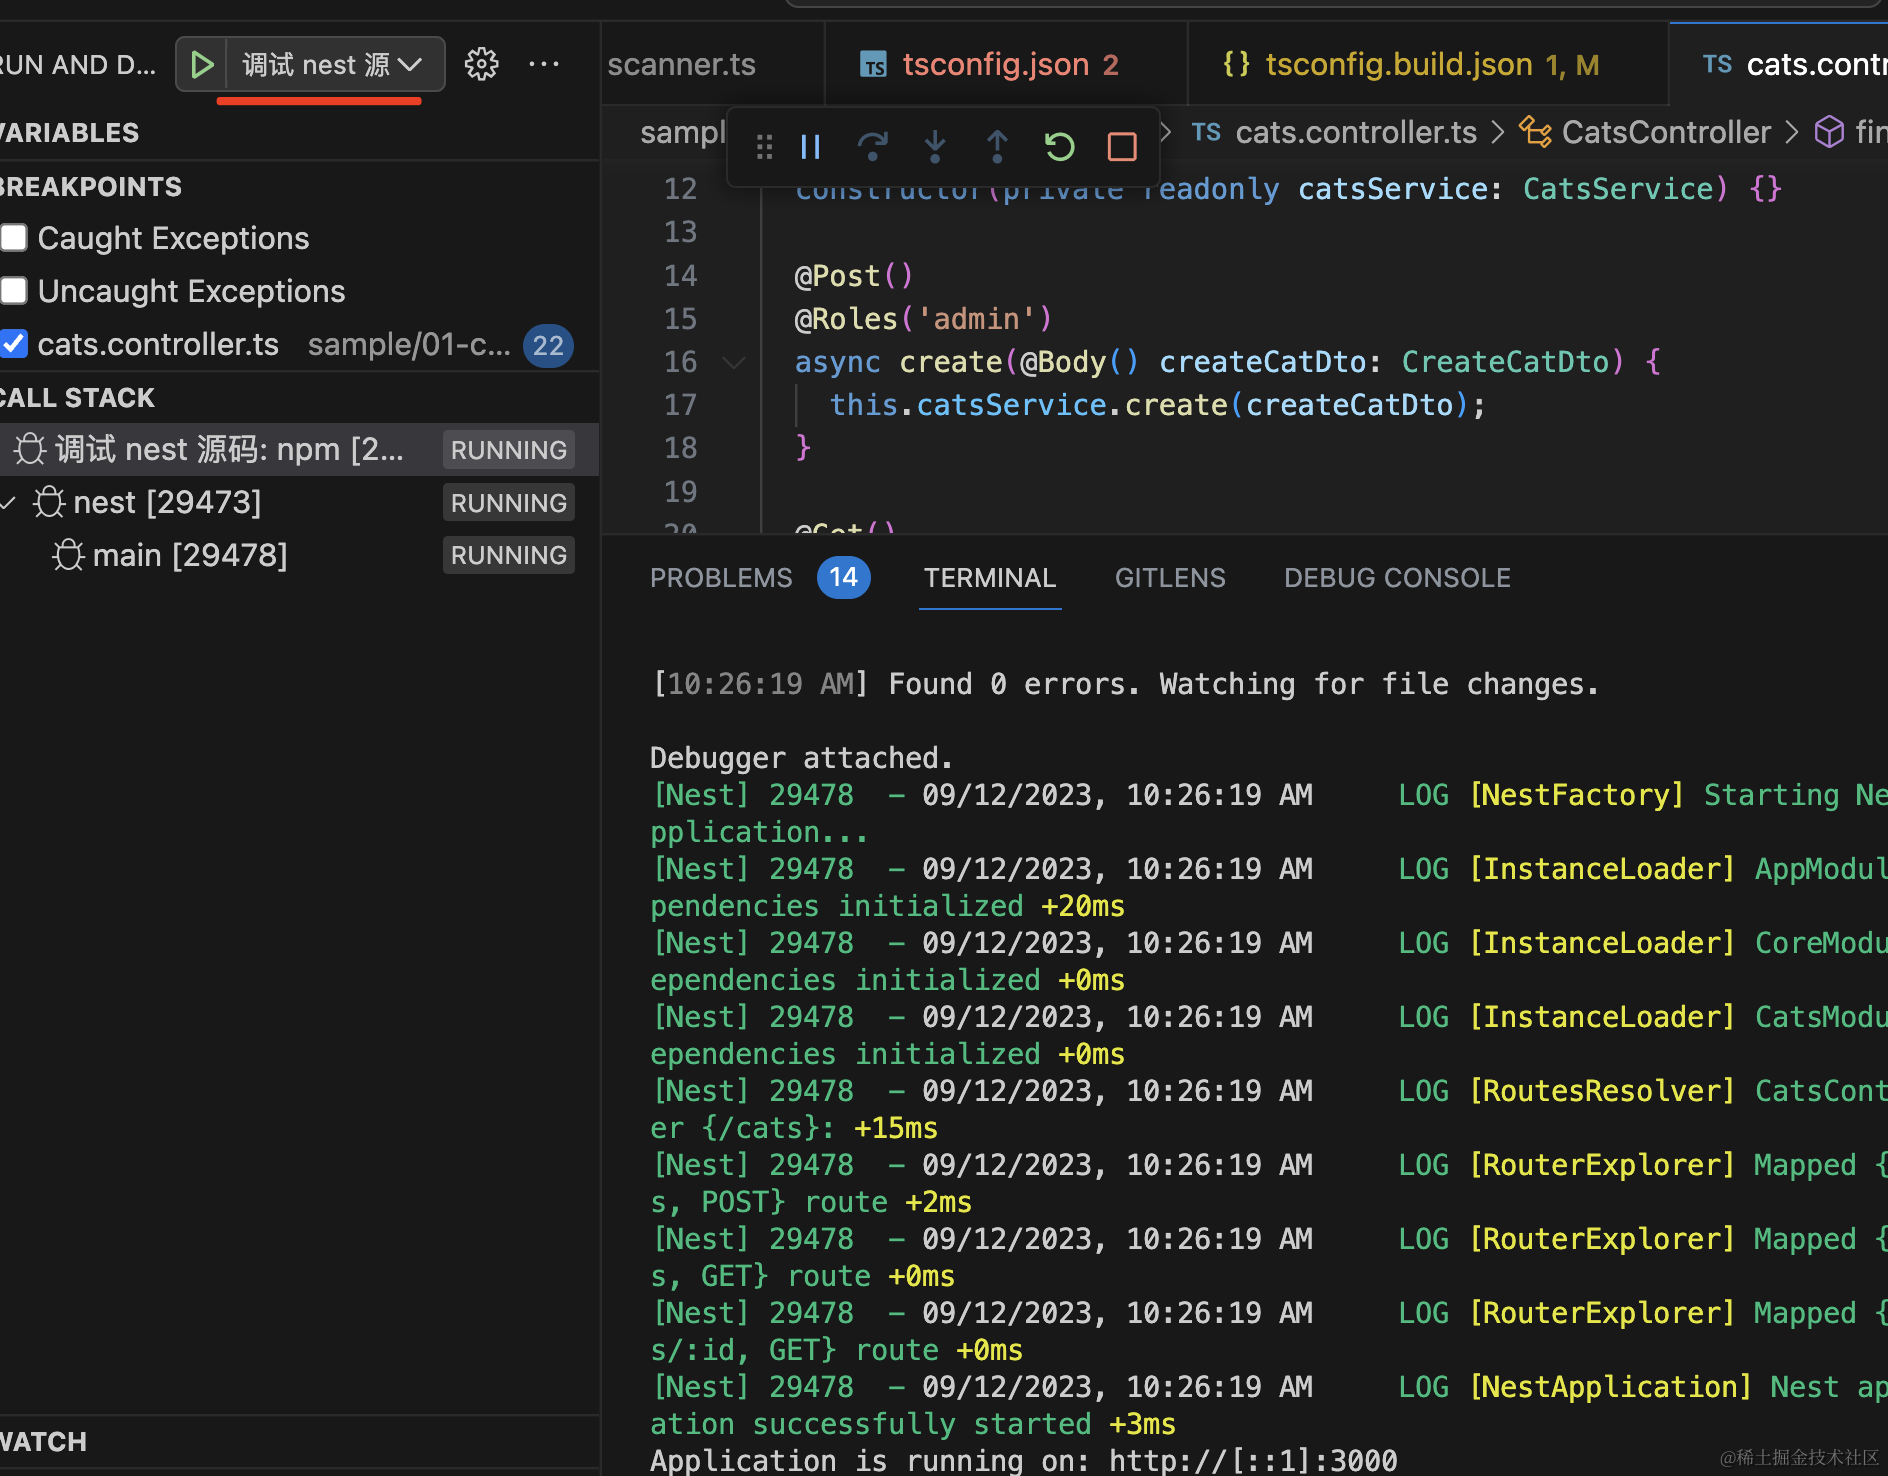1888x1476 pixels.
Task: Restart the debug session
Action: (1059, 147)
